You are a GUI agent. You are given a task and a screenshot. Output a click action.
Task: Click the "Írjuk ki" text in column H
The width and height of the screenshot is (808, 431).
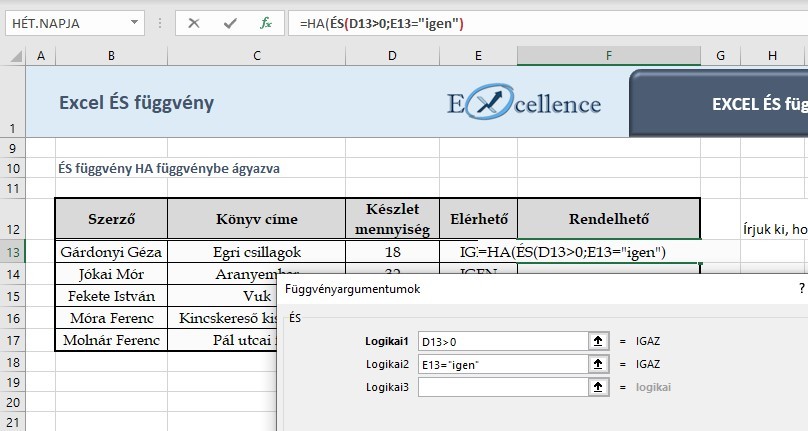point(775,229)
